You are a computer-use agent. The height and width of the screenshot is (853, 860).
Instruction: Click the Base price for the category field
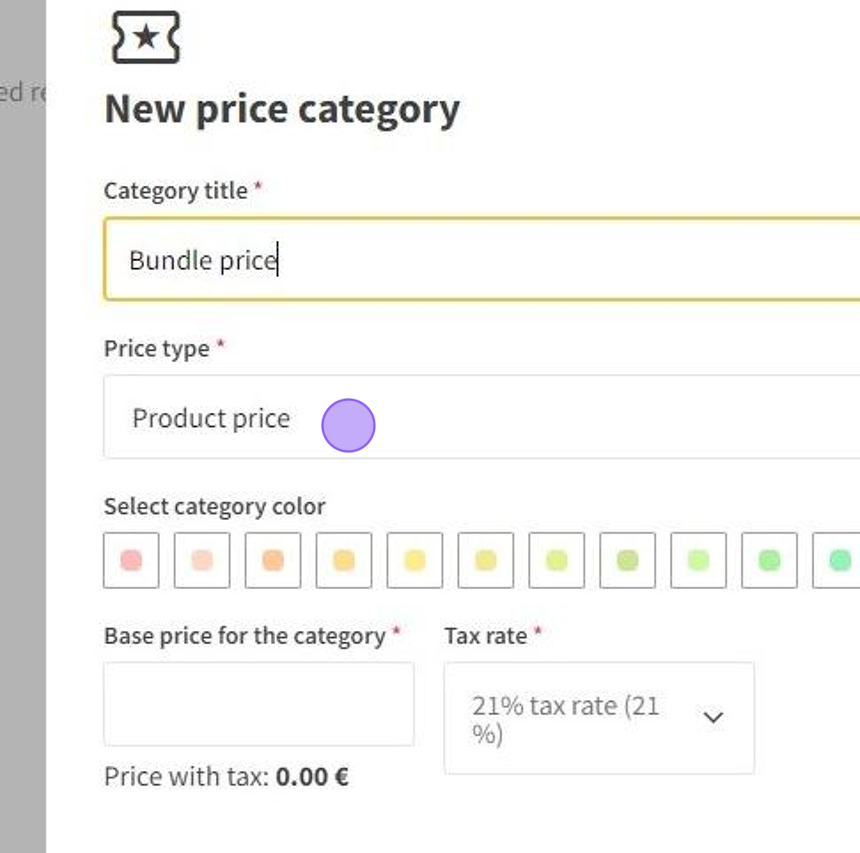258,704
